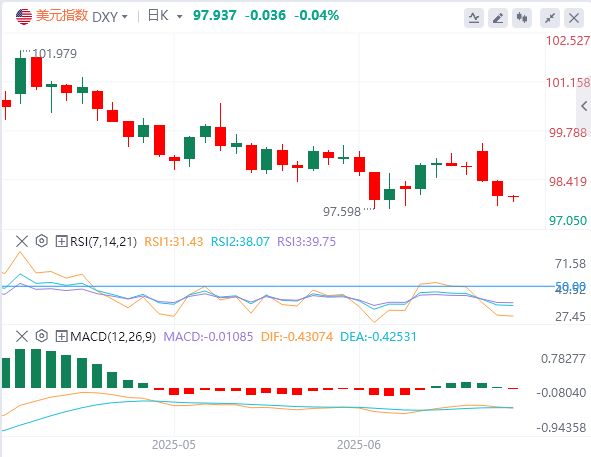Remove the MACD indicator with X
Screen dimensions: 591x457
(x=22, y=336)
